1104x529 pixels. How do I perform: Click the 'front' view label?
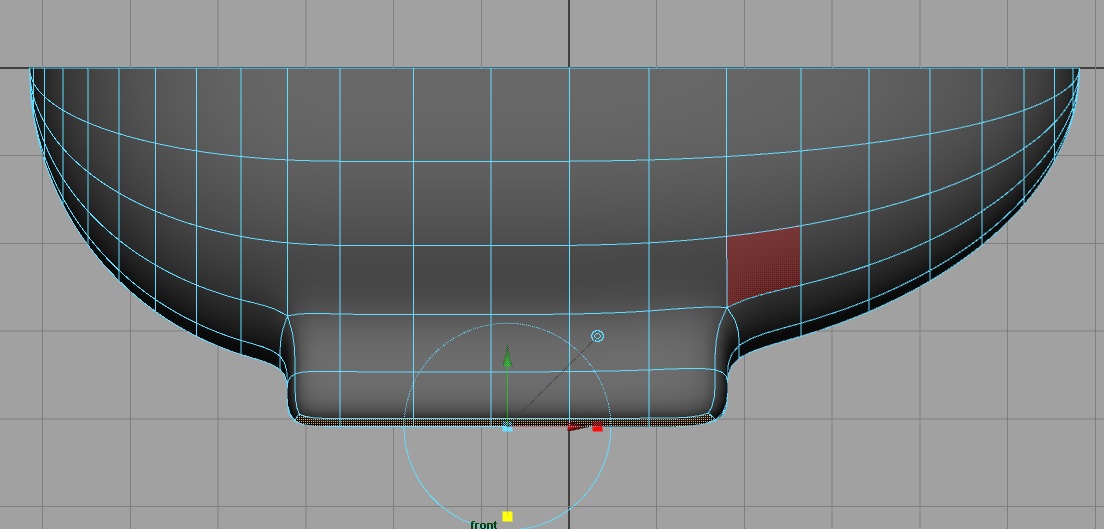(484, 525)
